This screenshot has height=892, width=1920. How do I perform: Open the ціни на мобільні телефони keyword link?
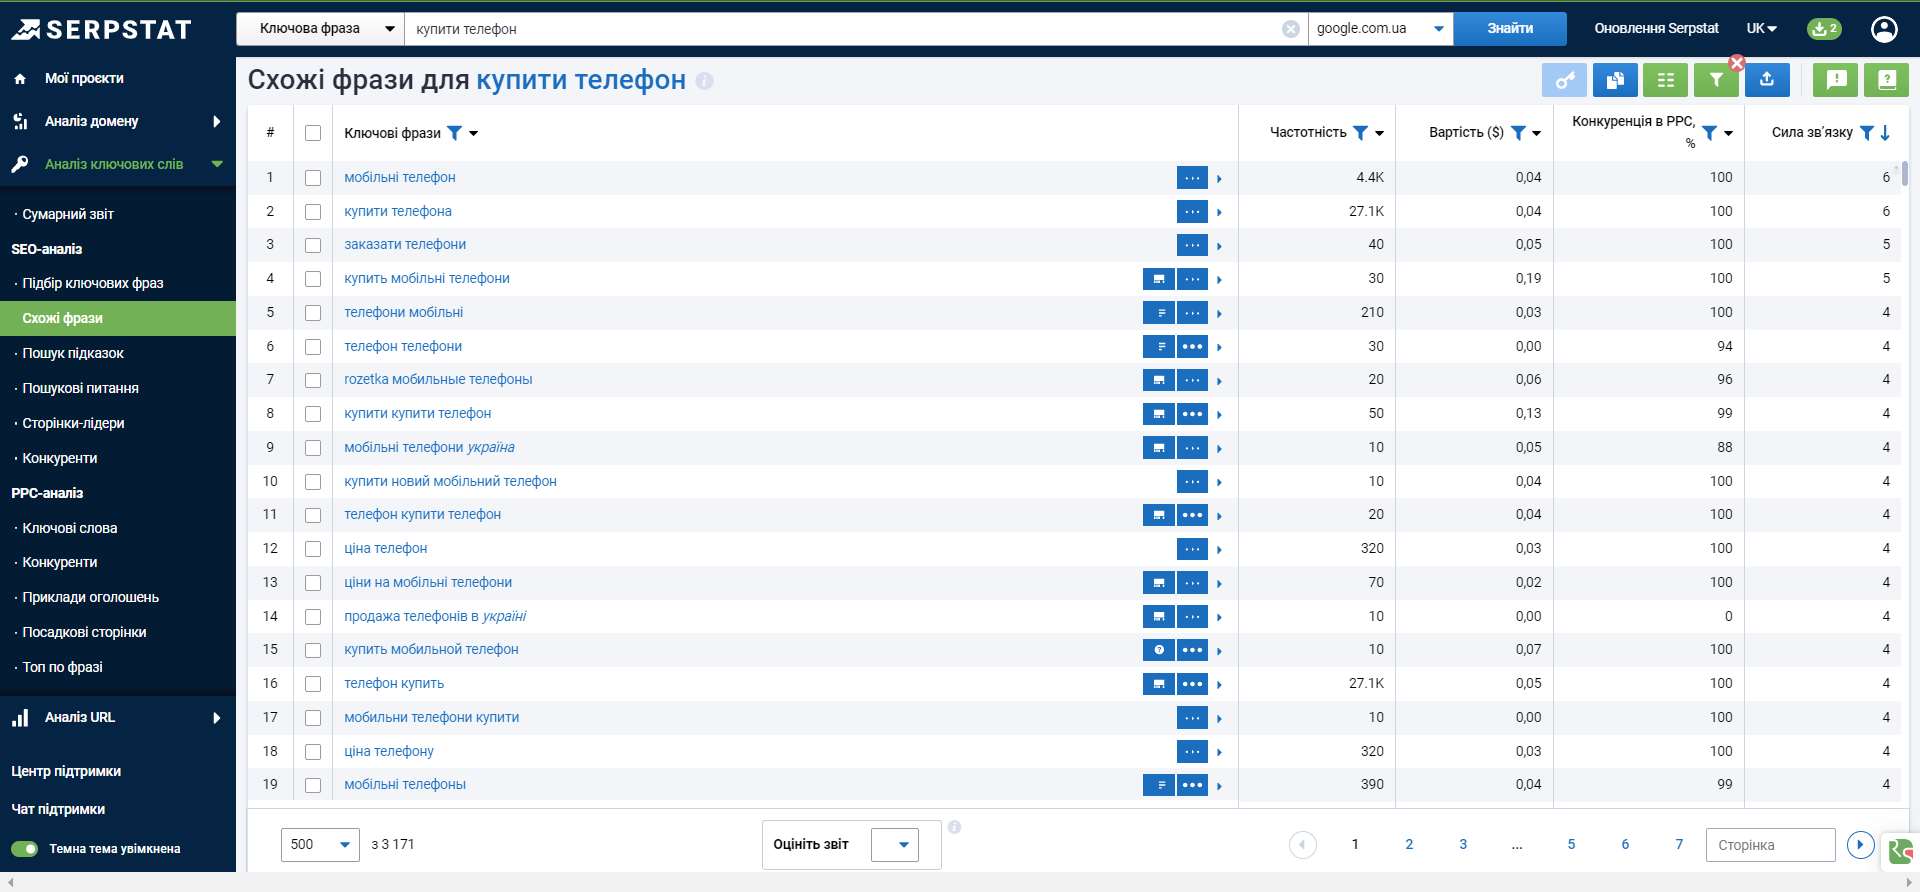click(428, 582)
